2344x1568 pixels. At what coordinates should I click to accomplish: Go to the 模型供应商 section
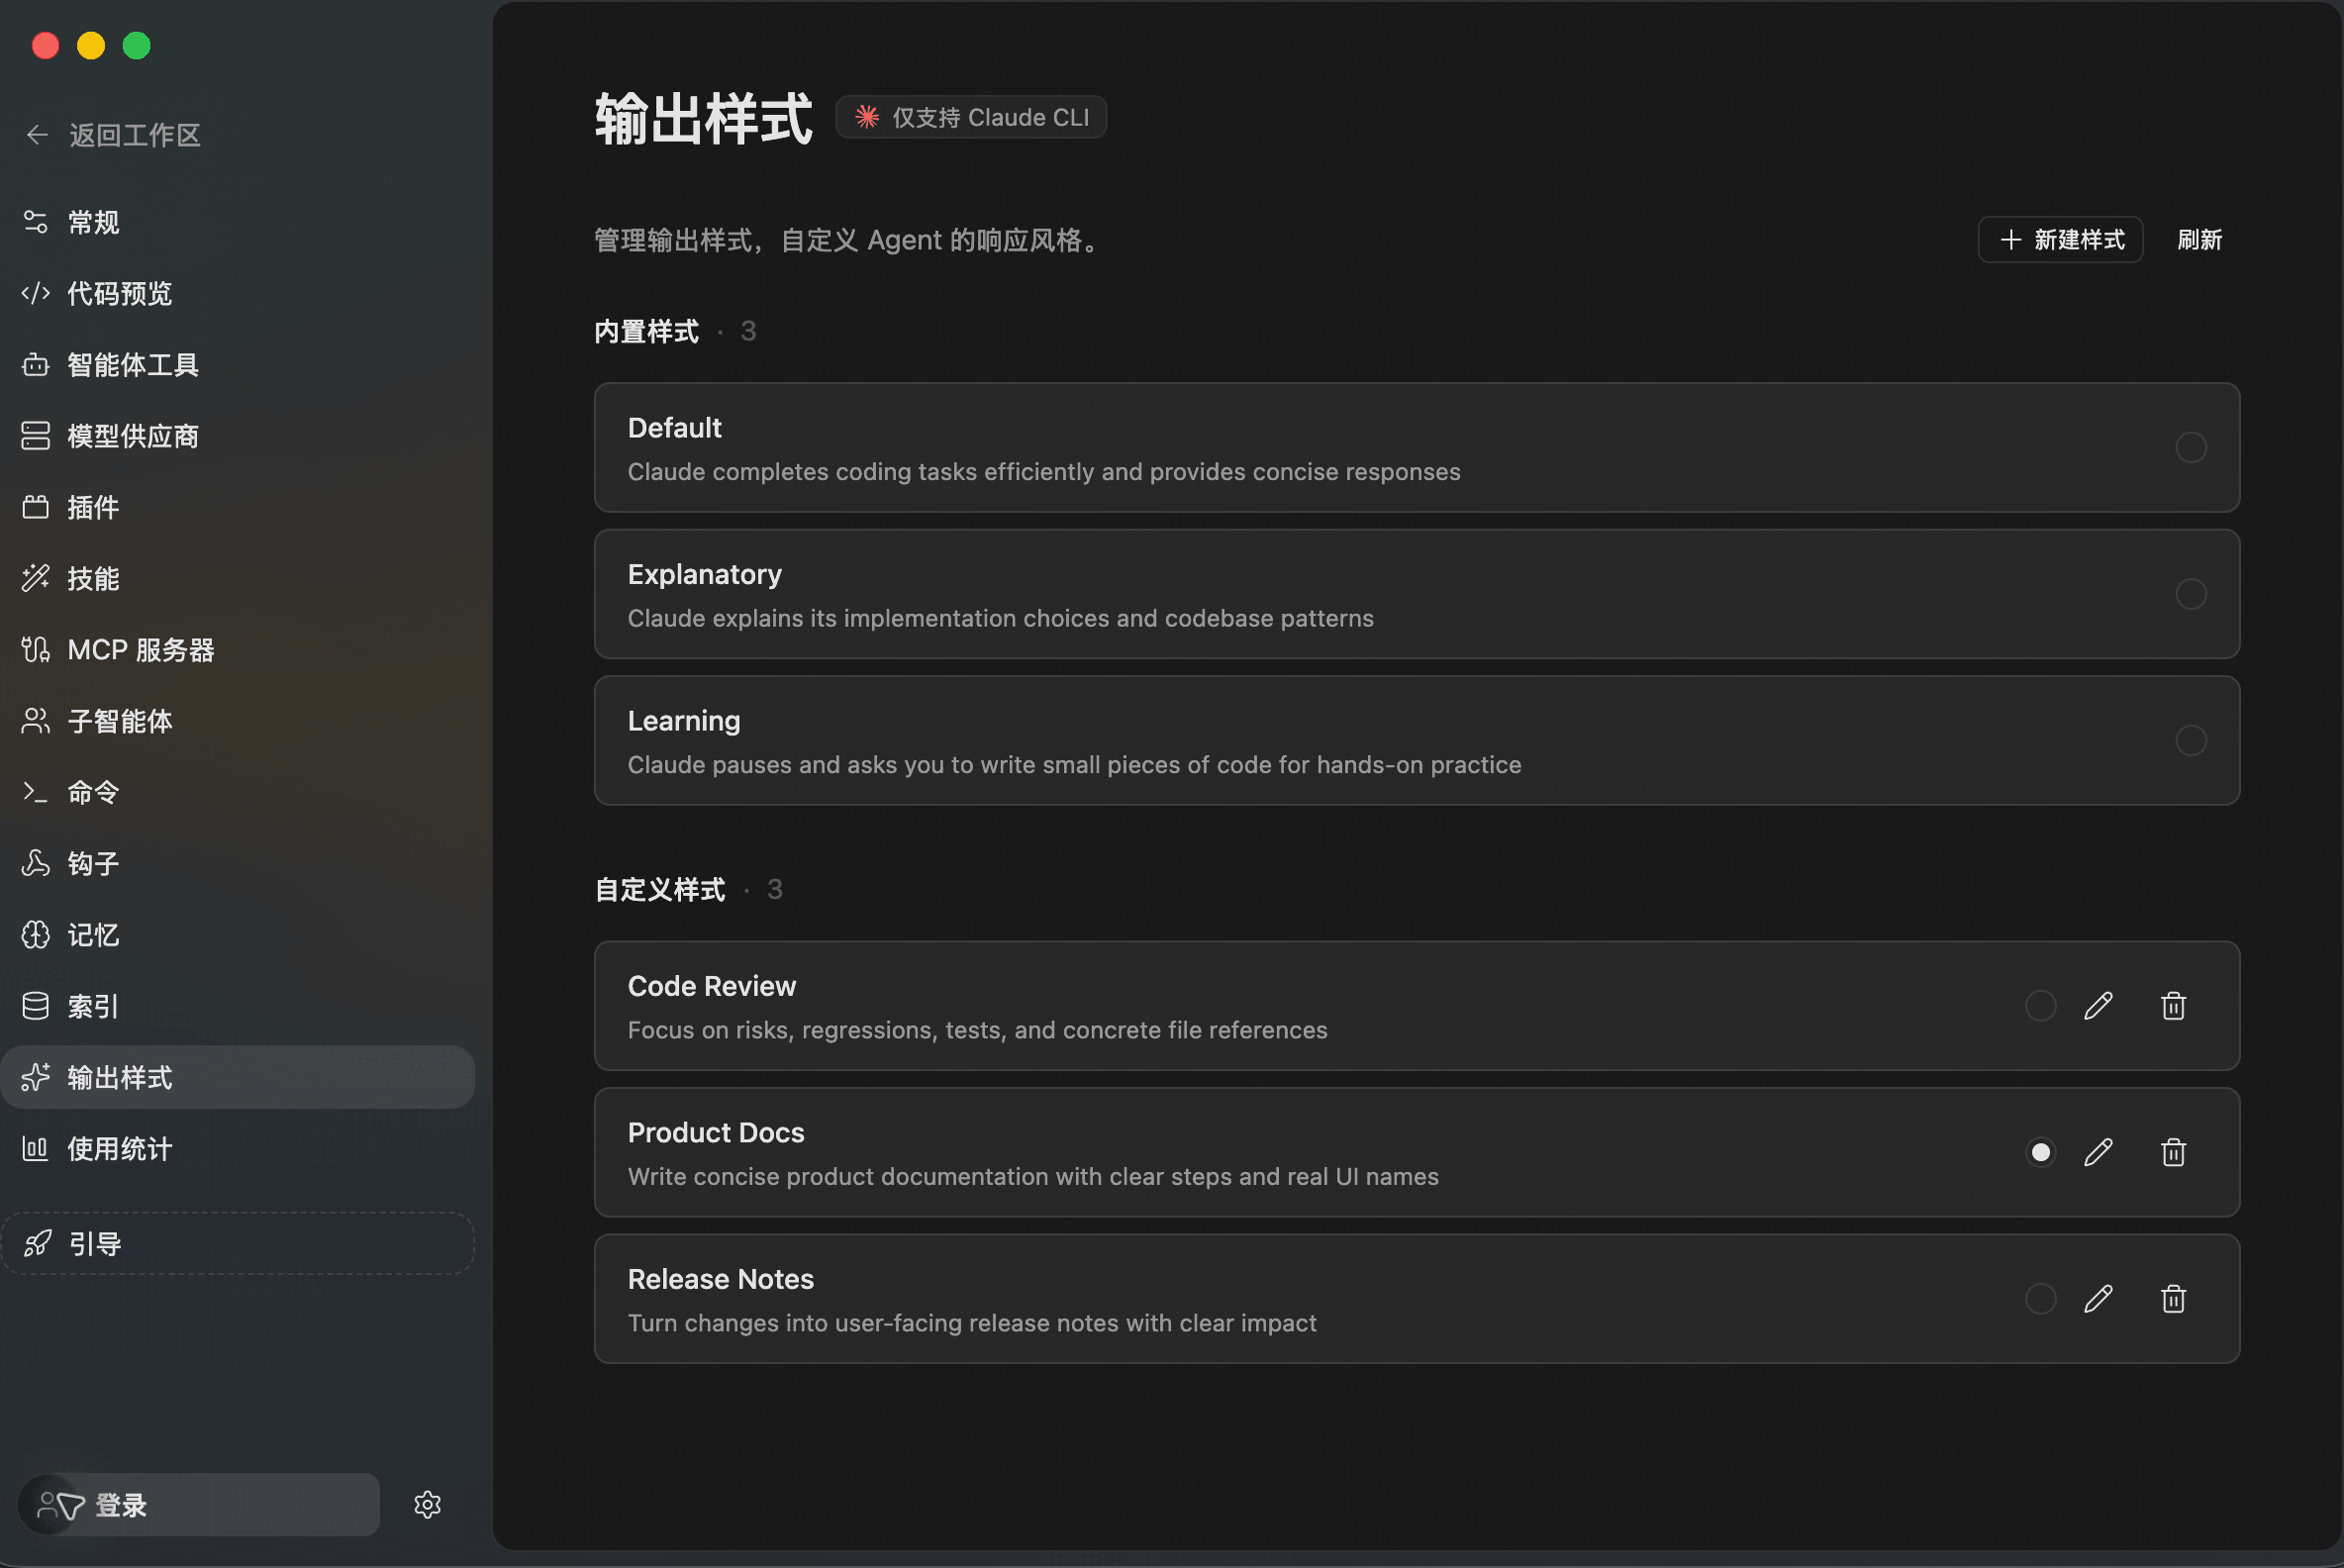(x=238, y=436)
